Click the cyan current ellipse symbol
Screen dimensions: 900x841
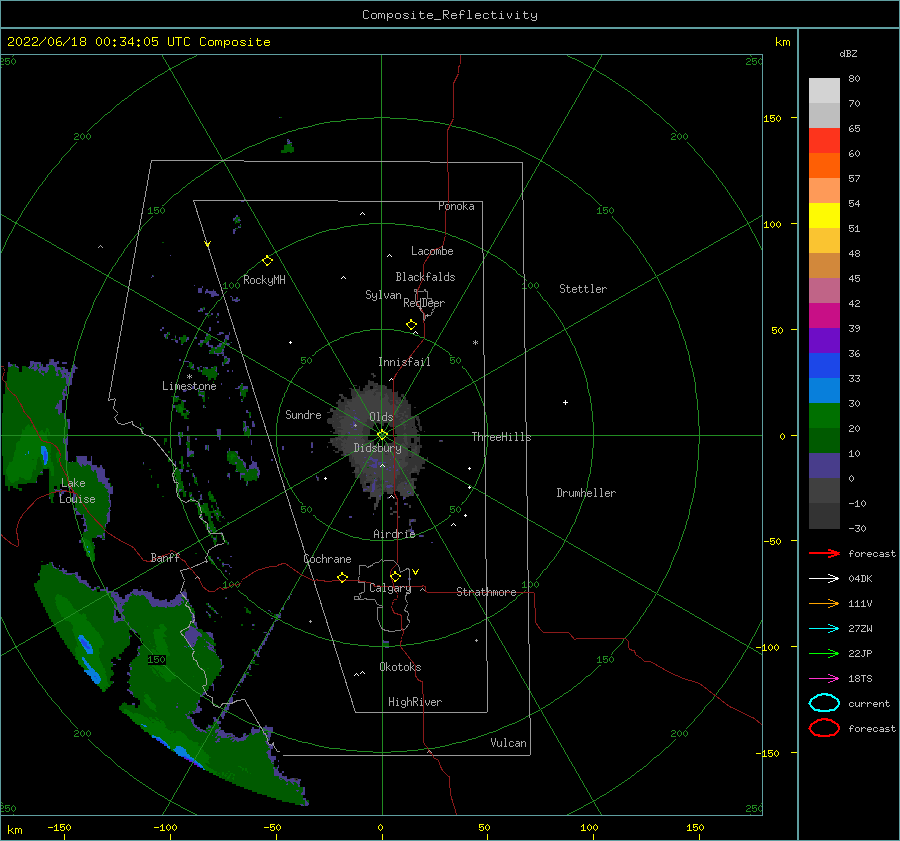(x=824, y=703)
